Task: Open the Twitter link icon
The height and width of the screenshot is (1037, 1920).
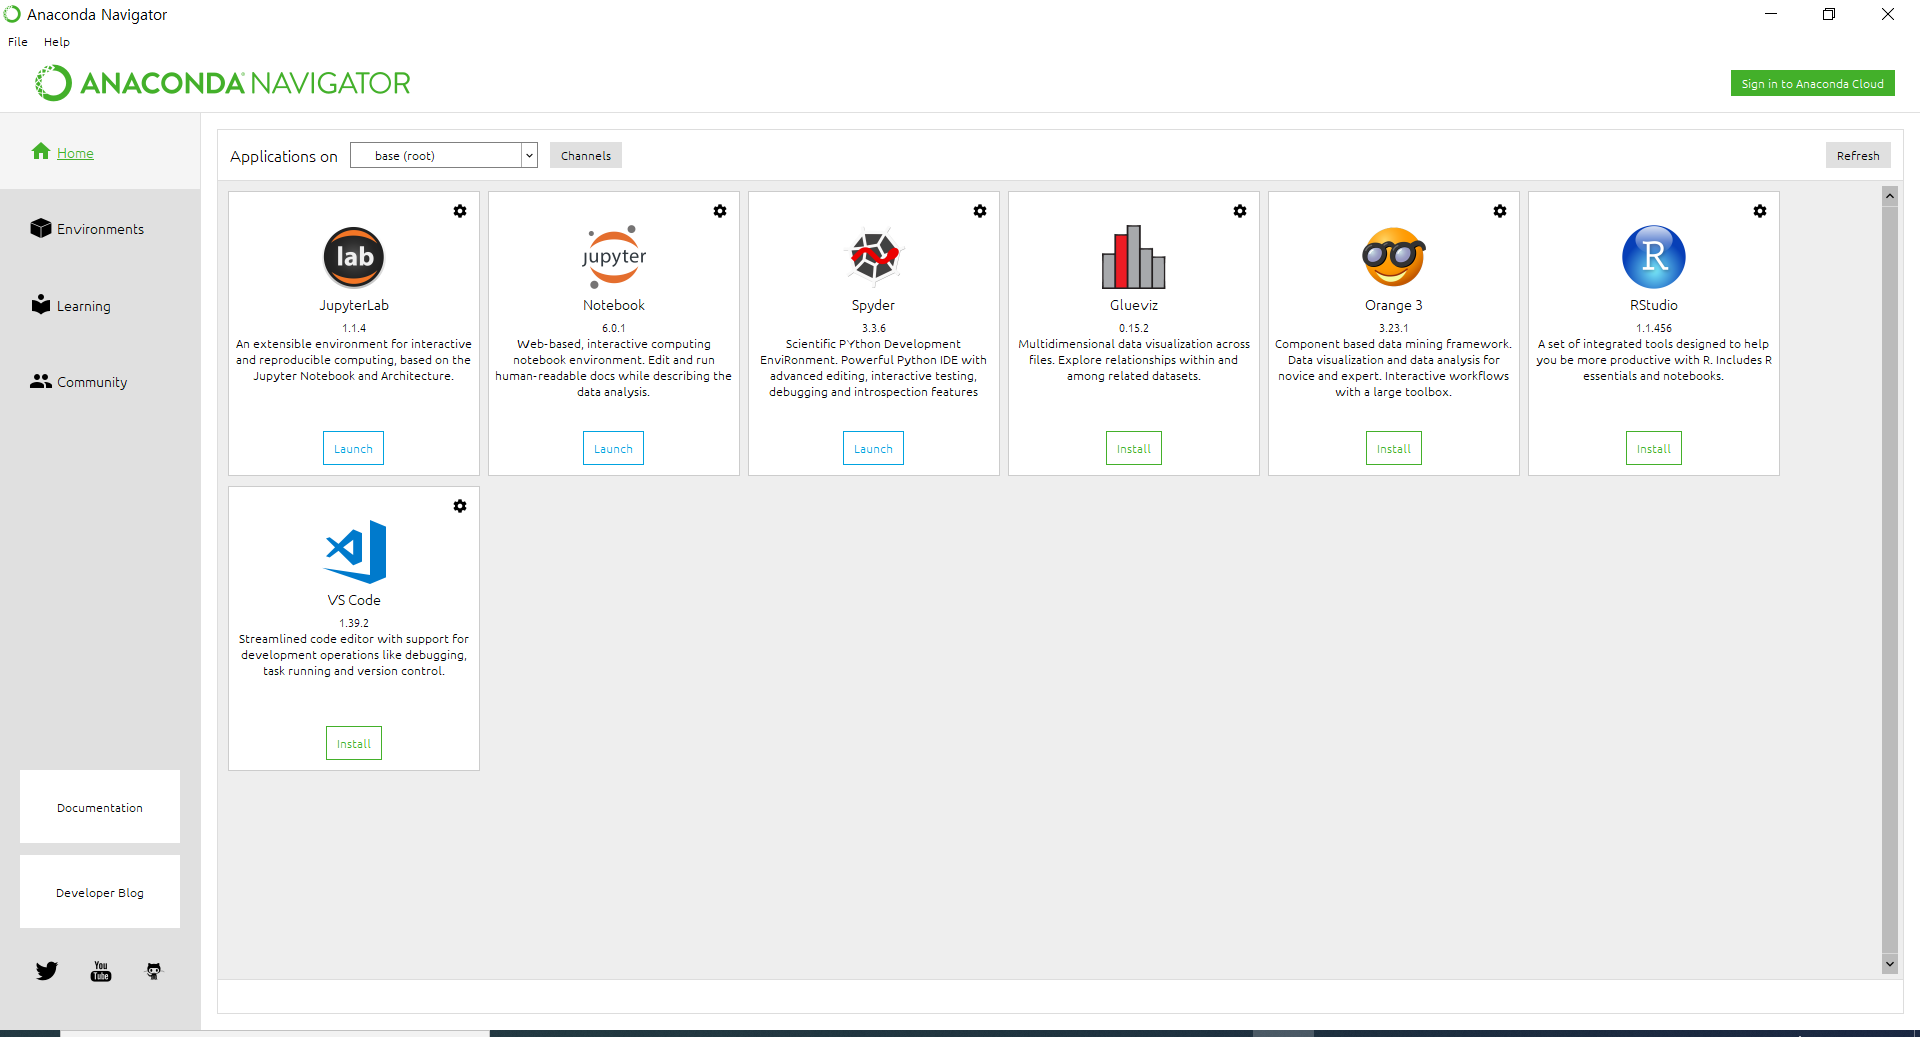Action: [x=47, y=971]
